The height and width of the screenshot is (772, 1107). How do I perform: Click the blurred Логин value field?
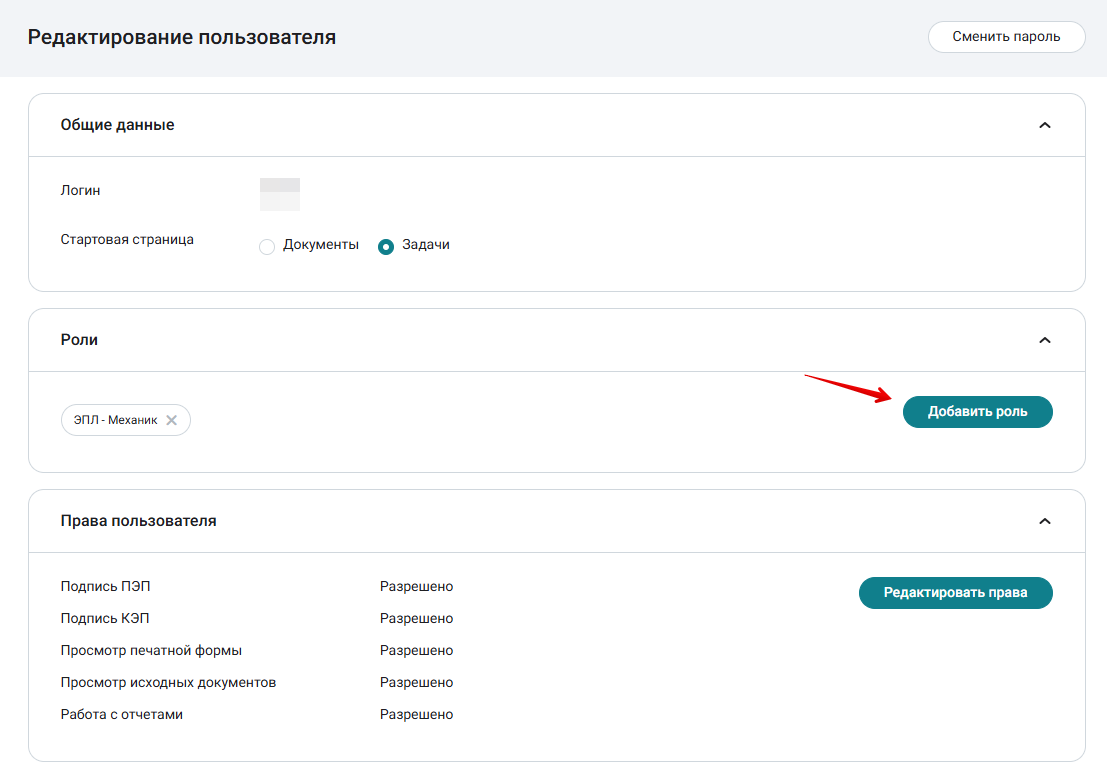[280, 194]
